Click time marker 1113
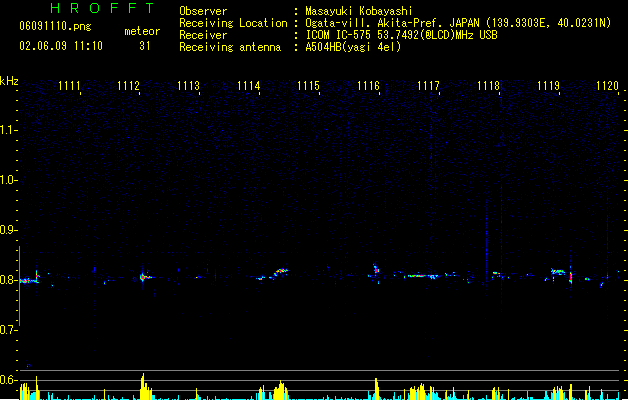 (x=188, y=86)
